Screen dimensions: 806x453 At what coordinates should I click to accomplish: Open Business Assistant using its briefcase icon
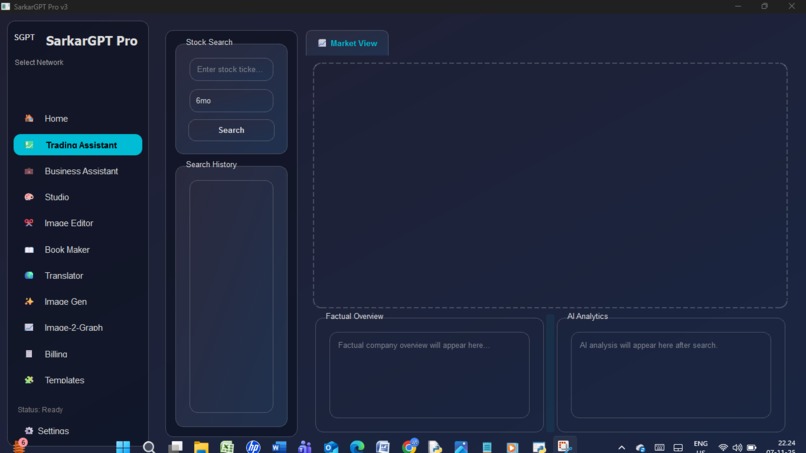point(29,171)
